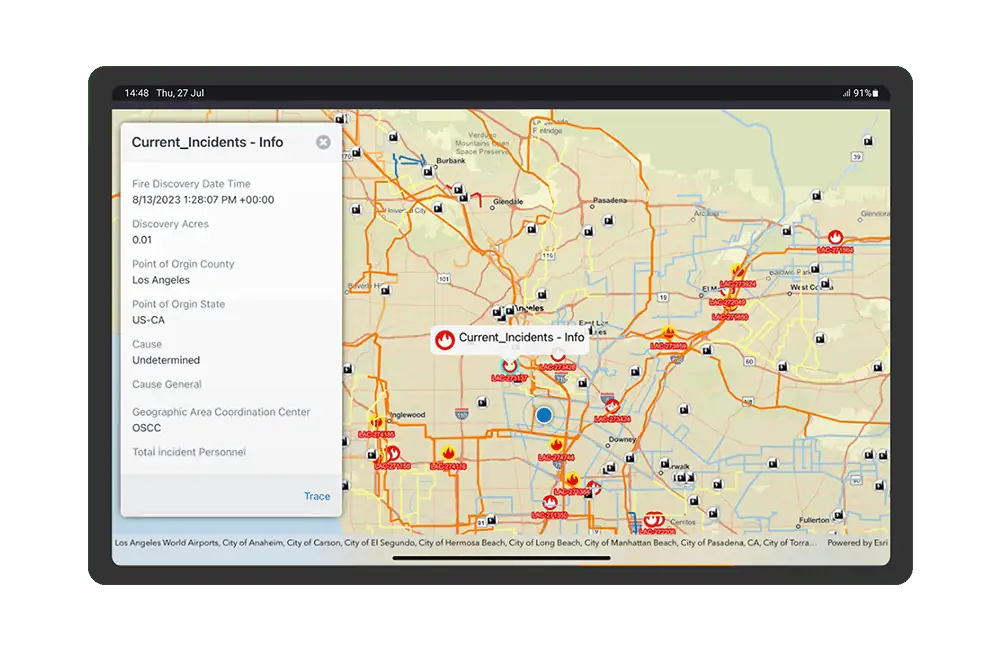
Task: Select the highlighted fire incident below the callout
Action: (509, 366)
